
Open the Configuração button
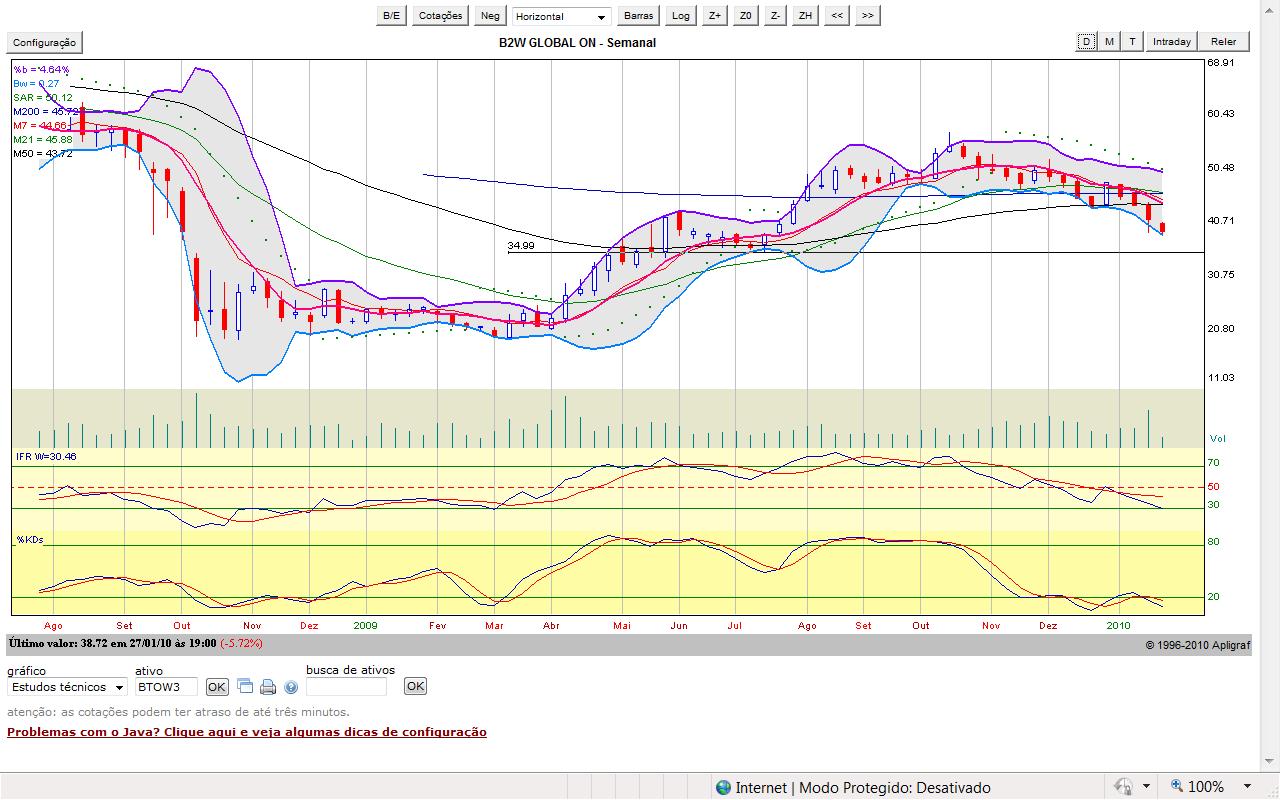(x=44, y=42)
